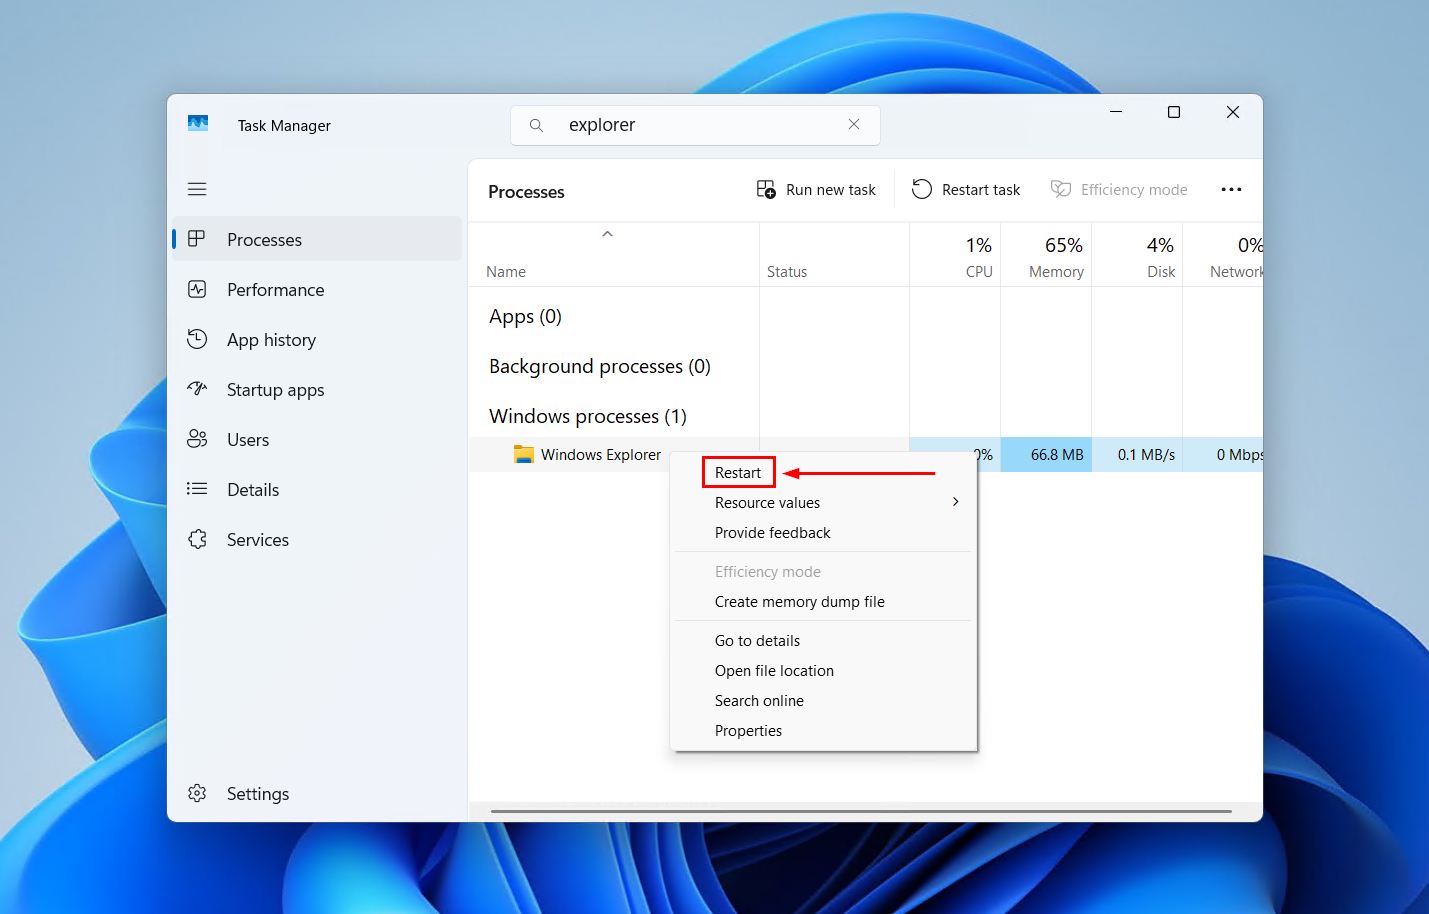The height and width of the screenshot is (914, 1429).
Task: Click the App history clock icon
Action: point(197,339)
